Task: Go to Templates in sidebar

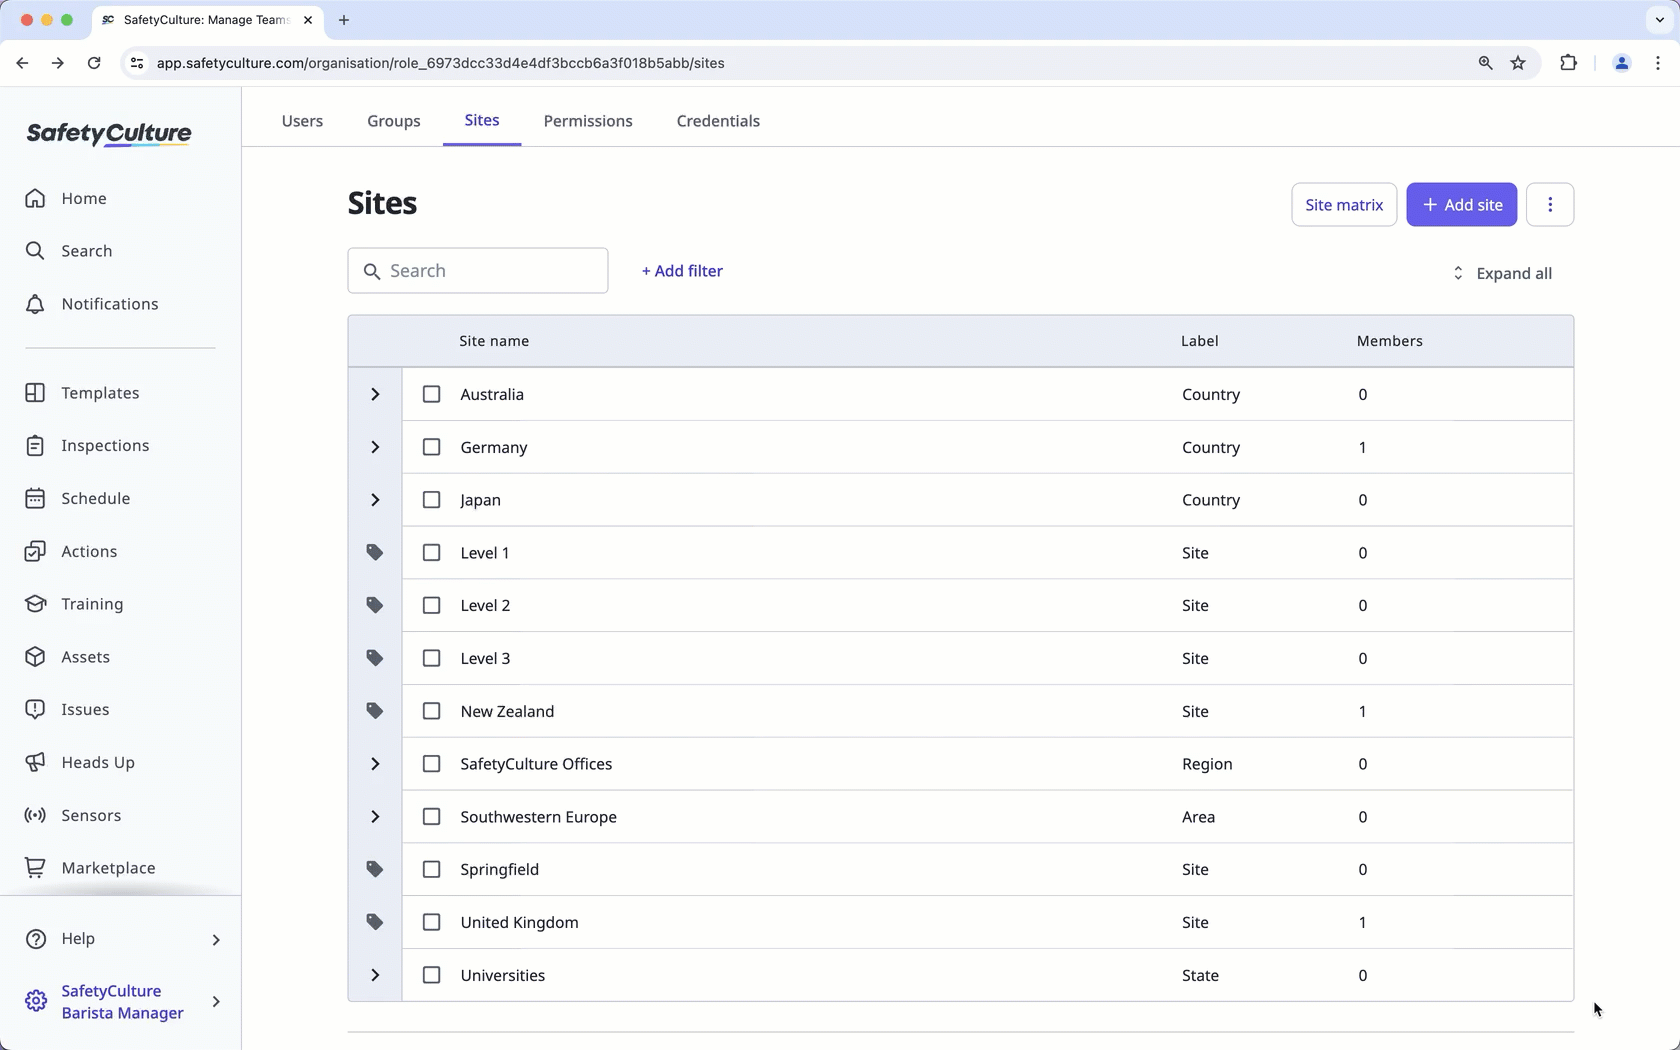Action: pos(82,393)
